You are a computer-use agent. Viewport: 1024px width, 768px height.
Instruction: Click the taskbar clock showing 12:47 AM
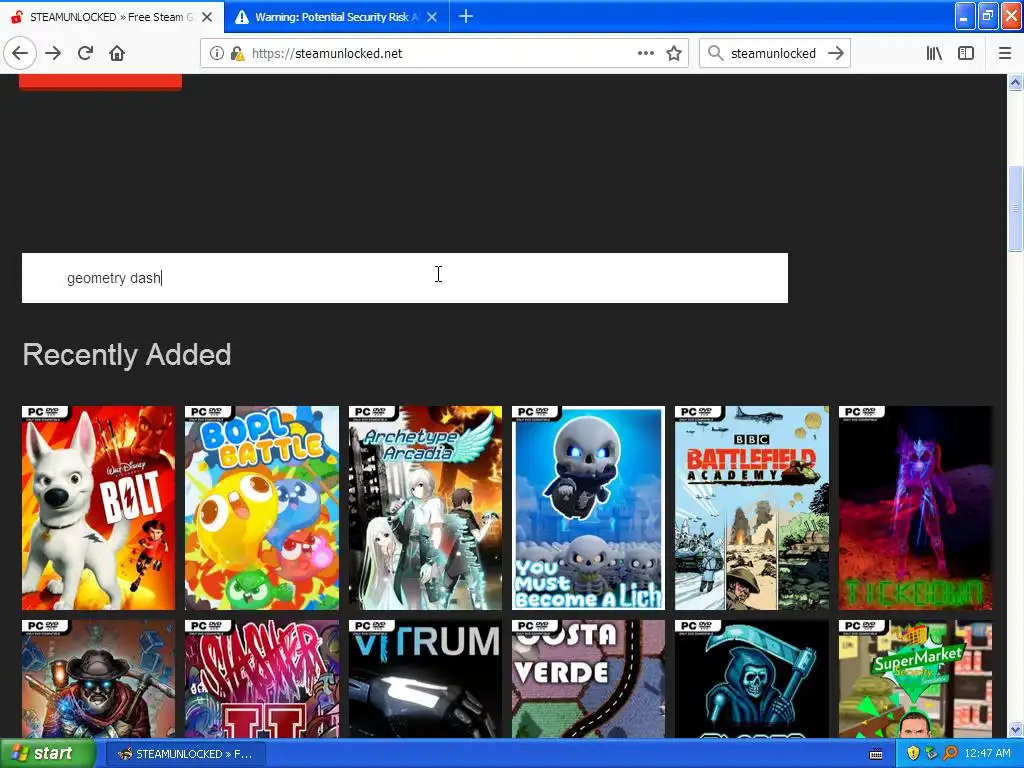coord(987,754)
